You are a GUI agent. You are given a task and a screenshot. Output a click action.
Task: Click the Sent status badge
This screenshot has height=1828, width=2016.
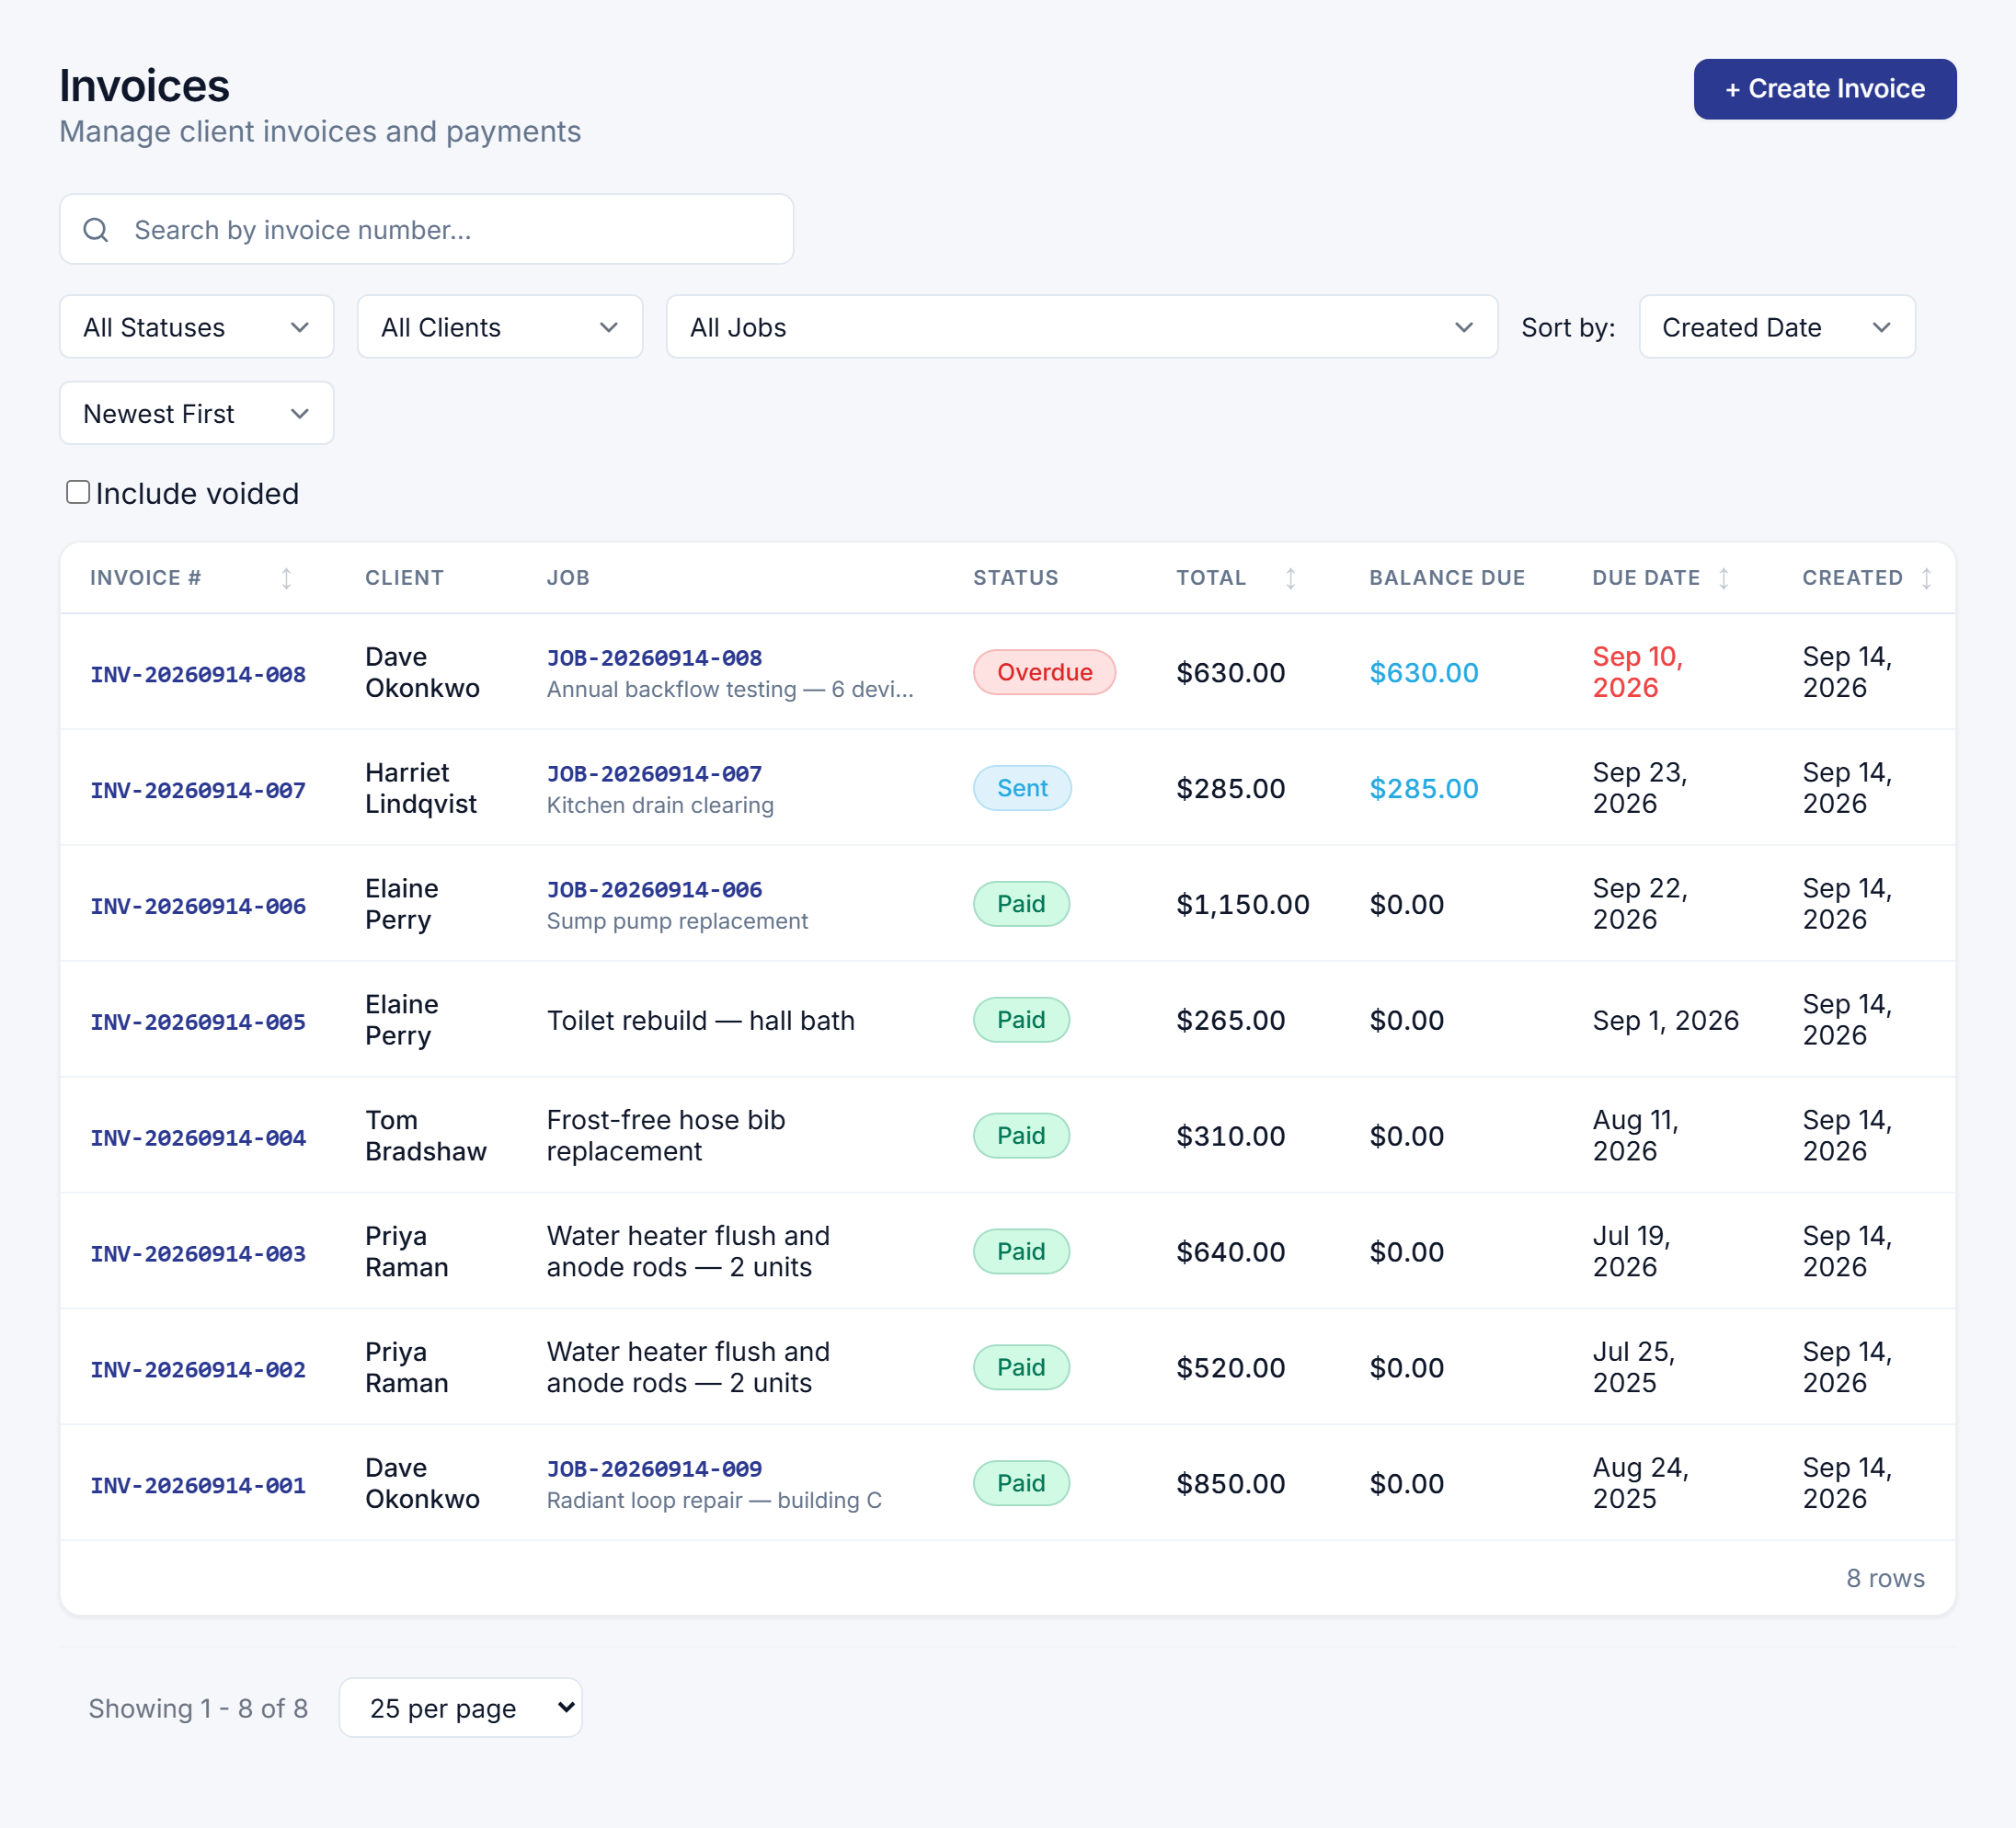coord(1022,788)
